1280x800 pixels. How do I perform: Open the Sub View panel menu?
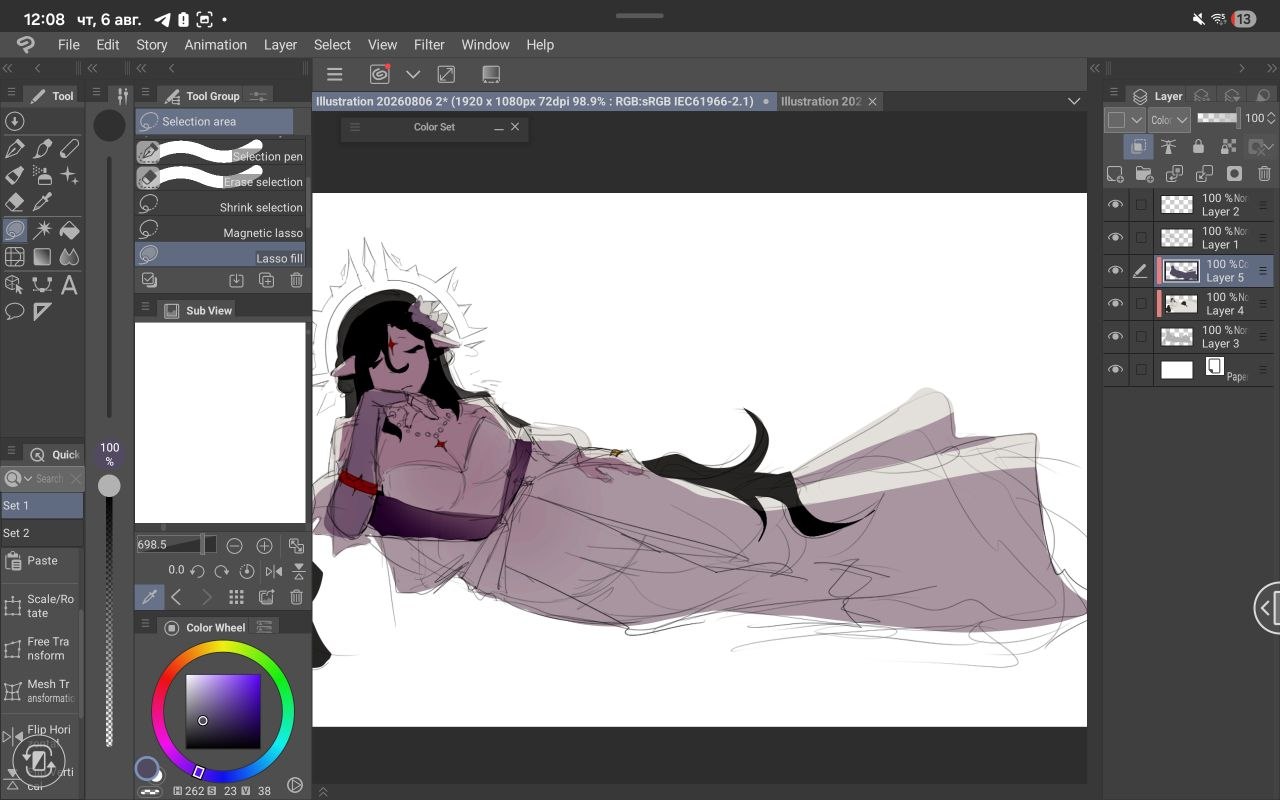[x=144, y=308]
